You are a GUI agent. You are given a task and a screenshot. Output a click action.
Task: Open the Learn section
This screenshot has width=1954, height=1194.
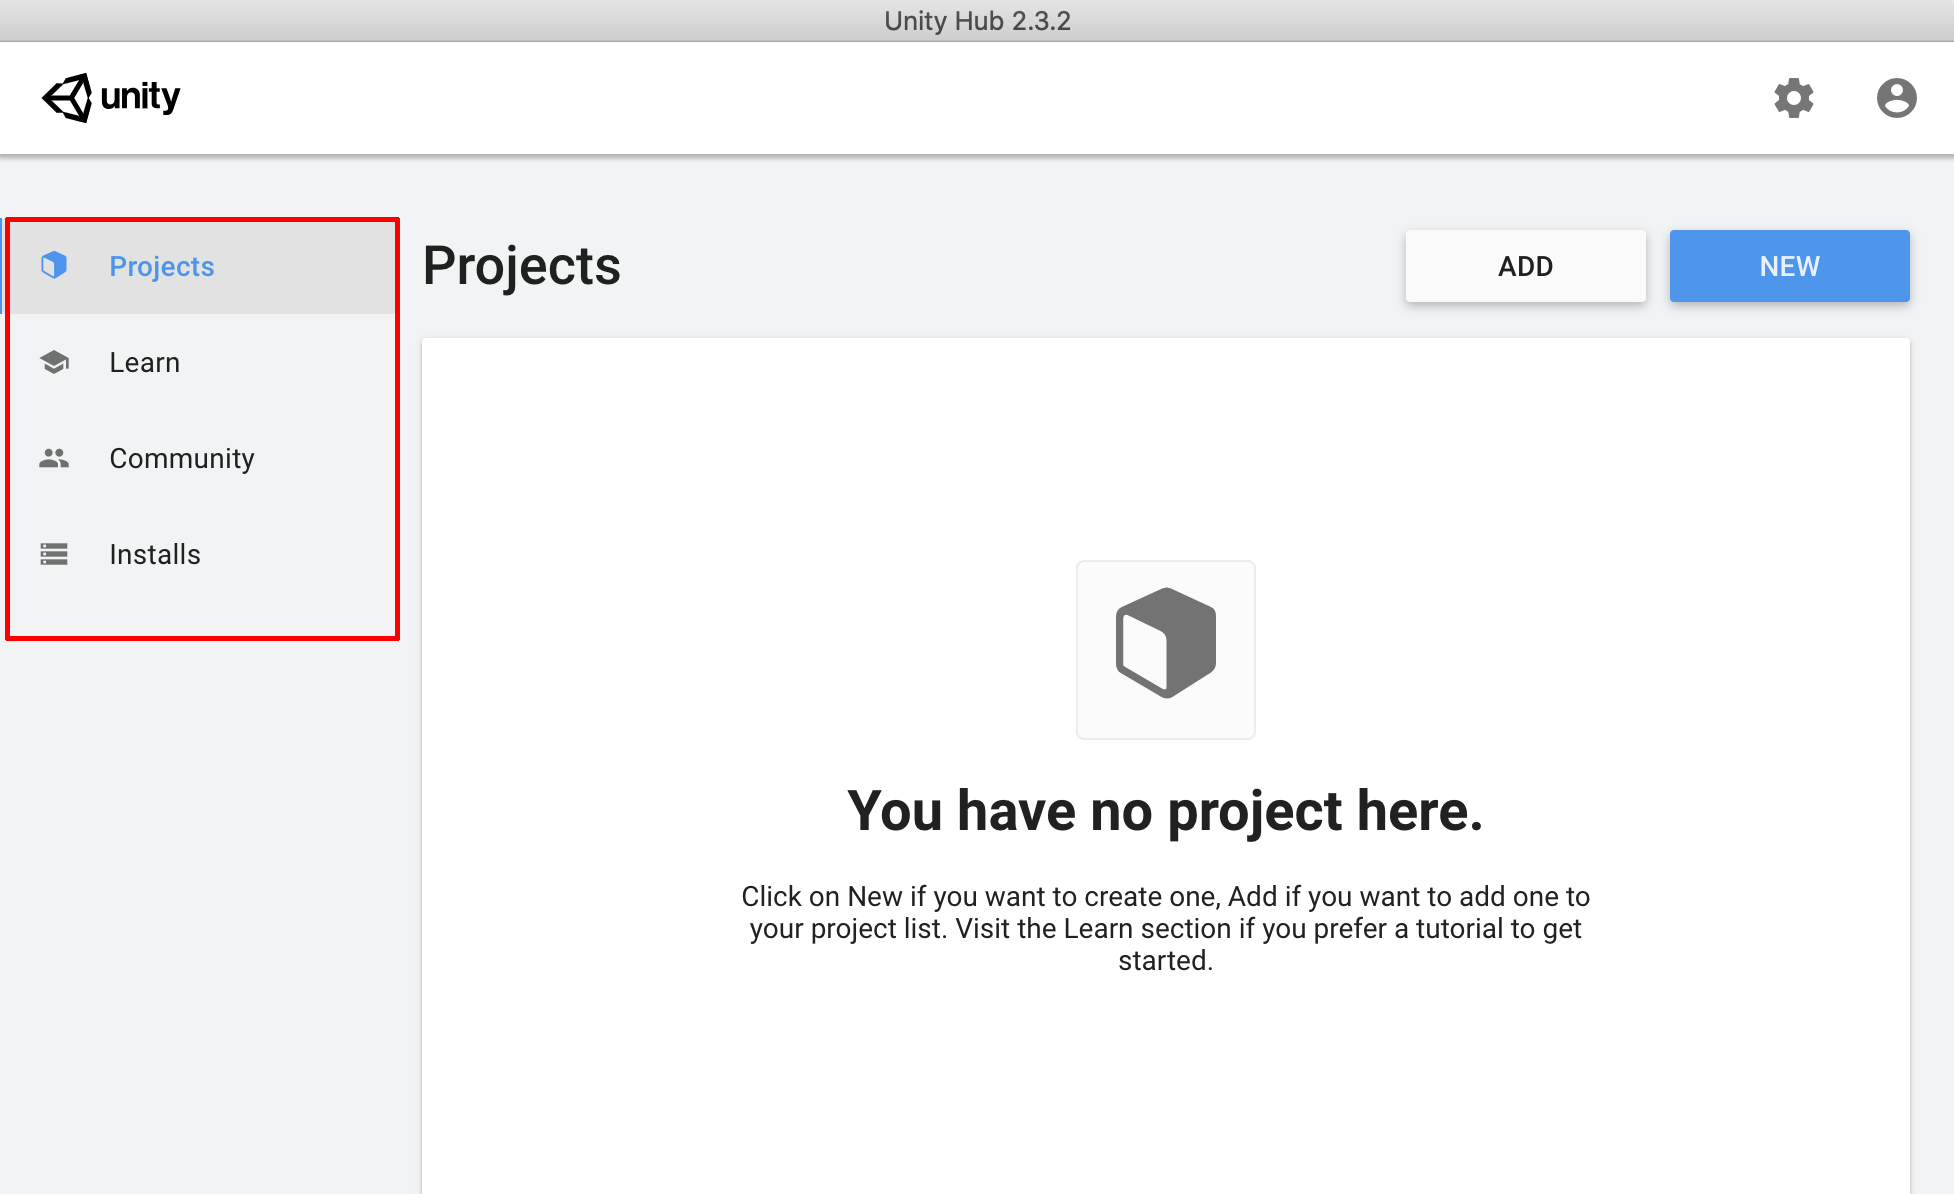pyautogui.click(x=145, y=362)
